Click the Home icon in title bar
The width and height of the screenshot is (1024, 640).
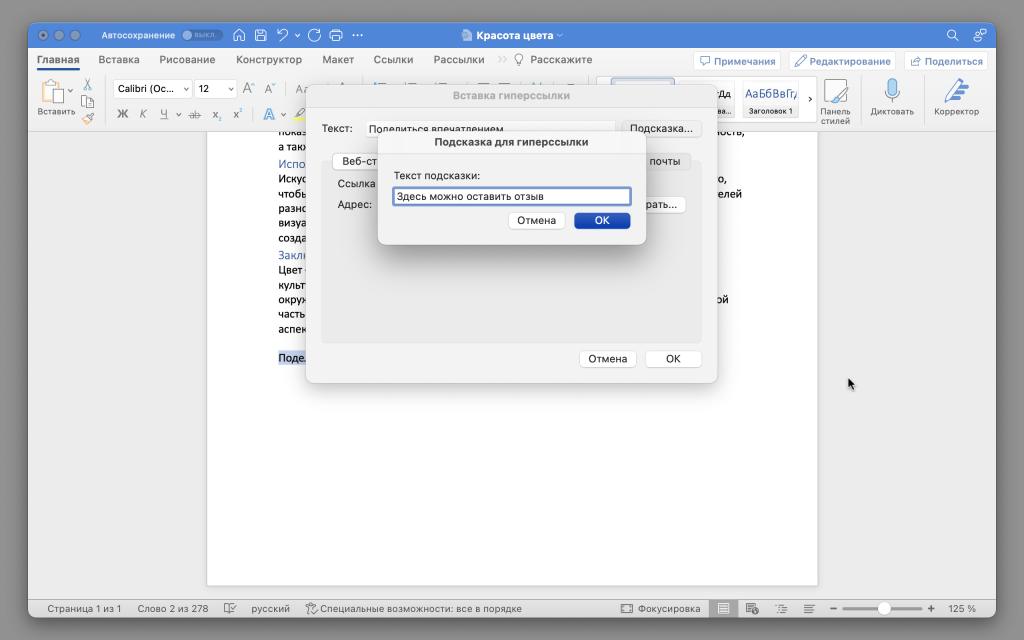(x=239, y=35)
